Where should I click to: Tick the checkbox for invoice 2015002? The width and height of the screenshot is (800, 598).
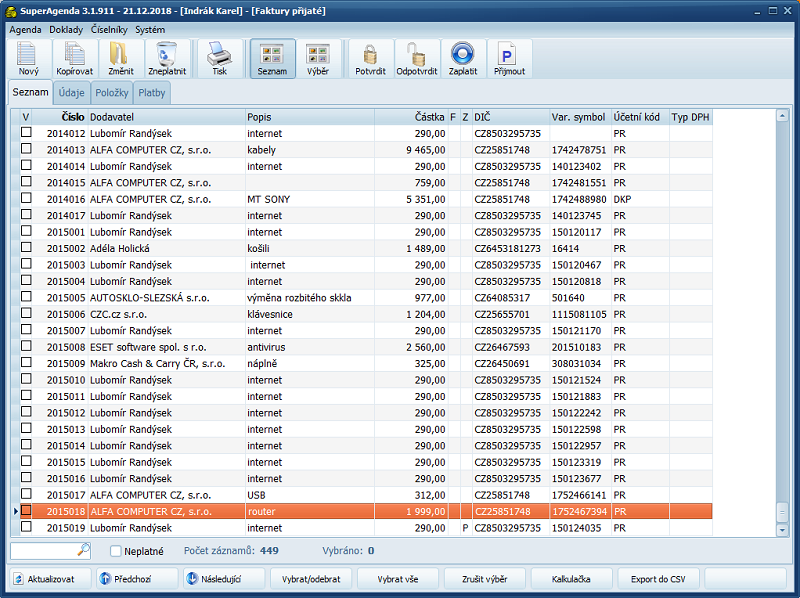(27, 247)
